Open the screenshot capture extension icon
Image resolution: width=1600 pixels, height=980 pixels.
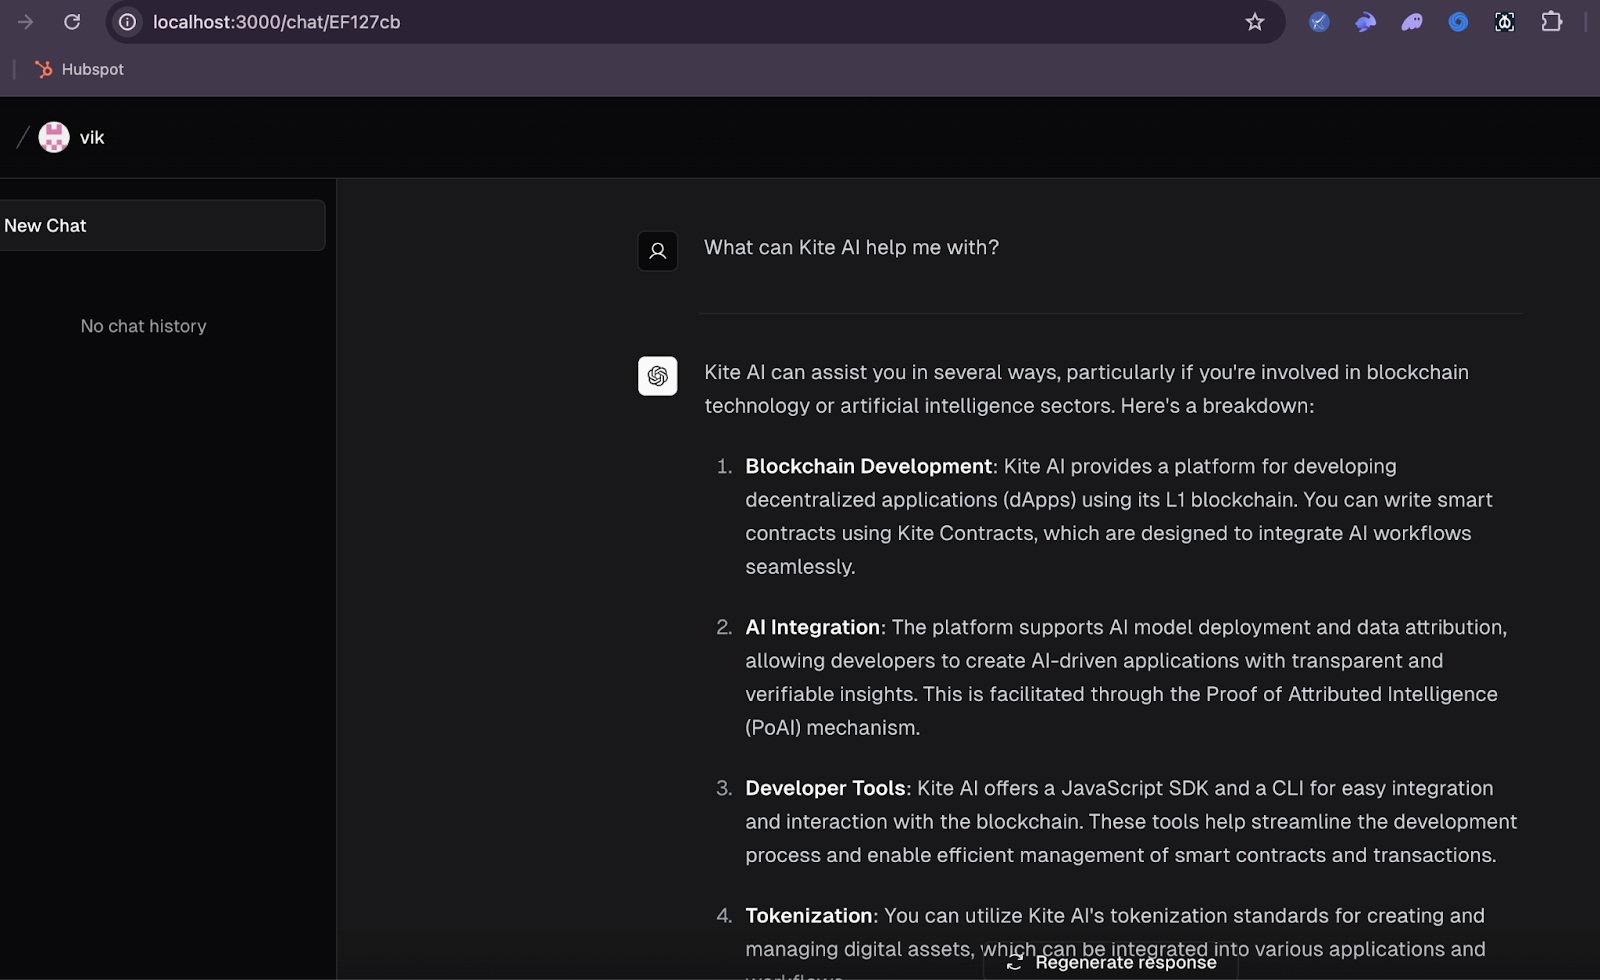(1504, 22)
